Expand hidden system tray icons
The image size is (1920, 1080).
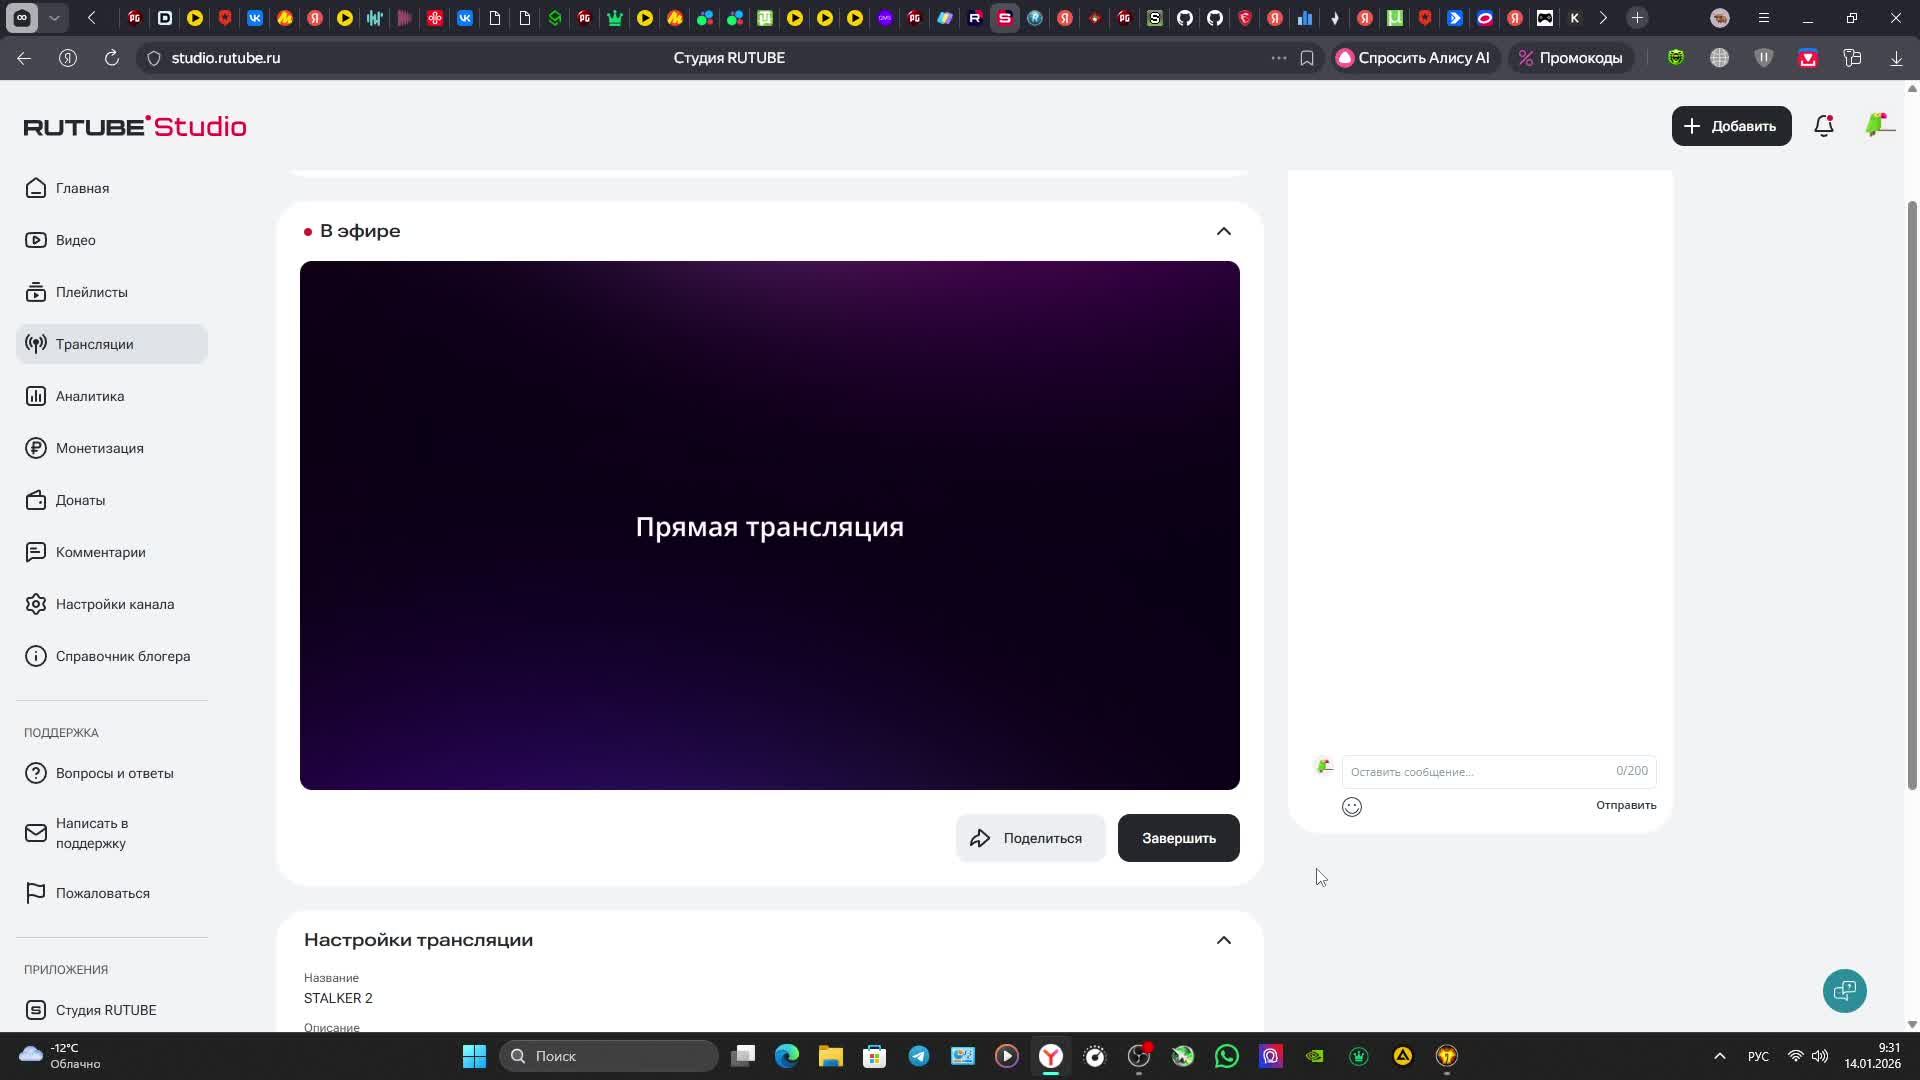(1719, 1056)
